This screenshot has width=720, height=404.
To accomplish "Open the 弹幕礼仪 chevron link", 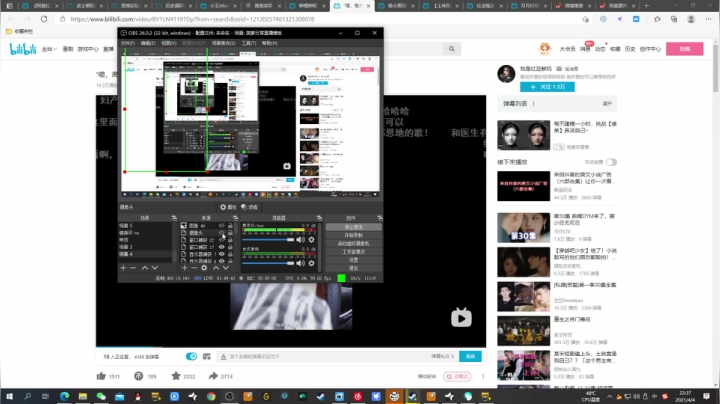I will [442, 356].
